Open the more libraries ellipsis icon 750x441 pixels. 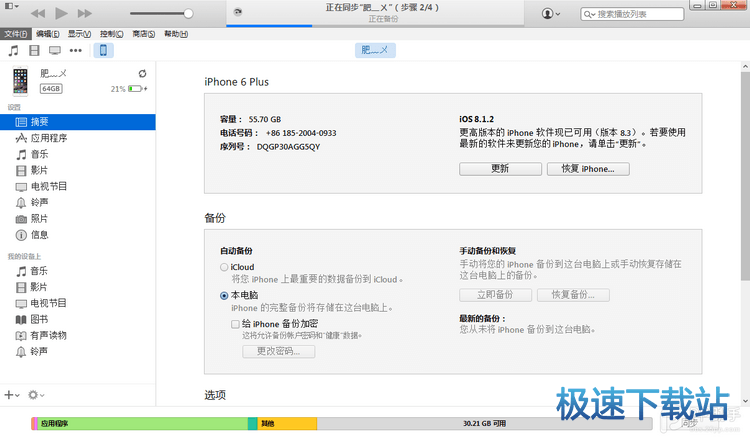click(76, 50)
